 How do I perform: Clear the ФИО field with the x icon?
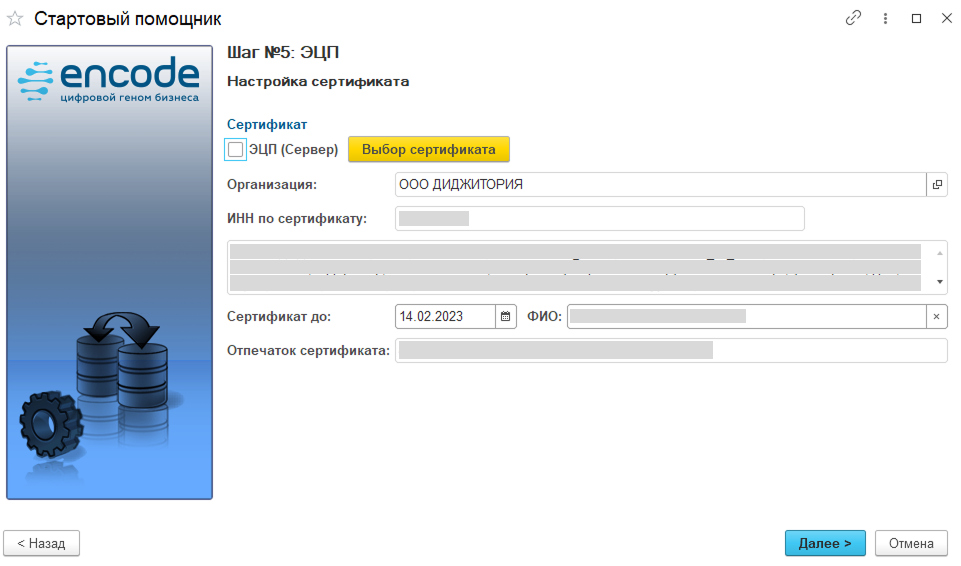(937, 317)
